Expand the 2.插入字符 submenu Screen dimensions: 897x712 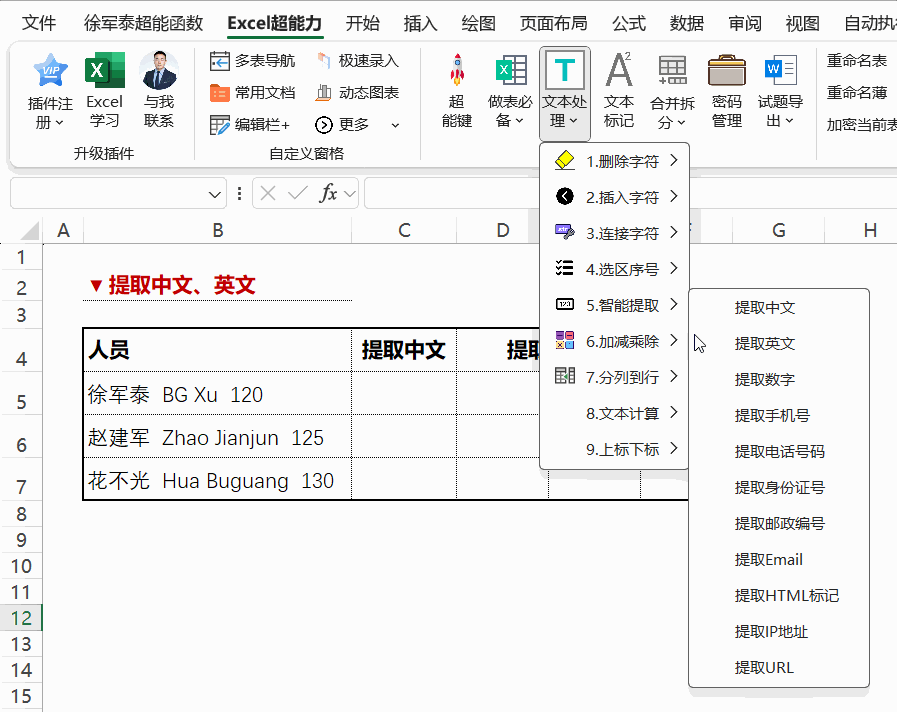coord(674,196)
